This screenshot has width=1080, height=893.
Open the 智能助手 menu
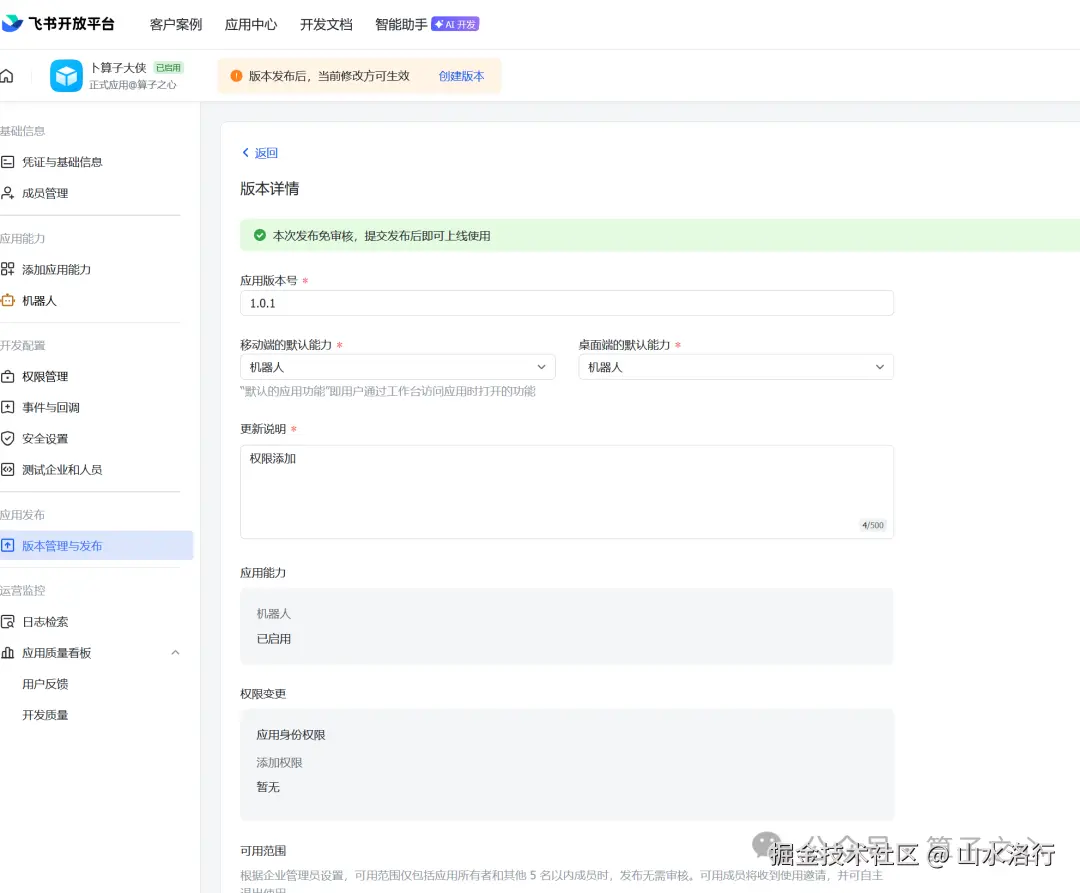[x=401, y=24]
